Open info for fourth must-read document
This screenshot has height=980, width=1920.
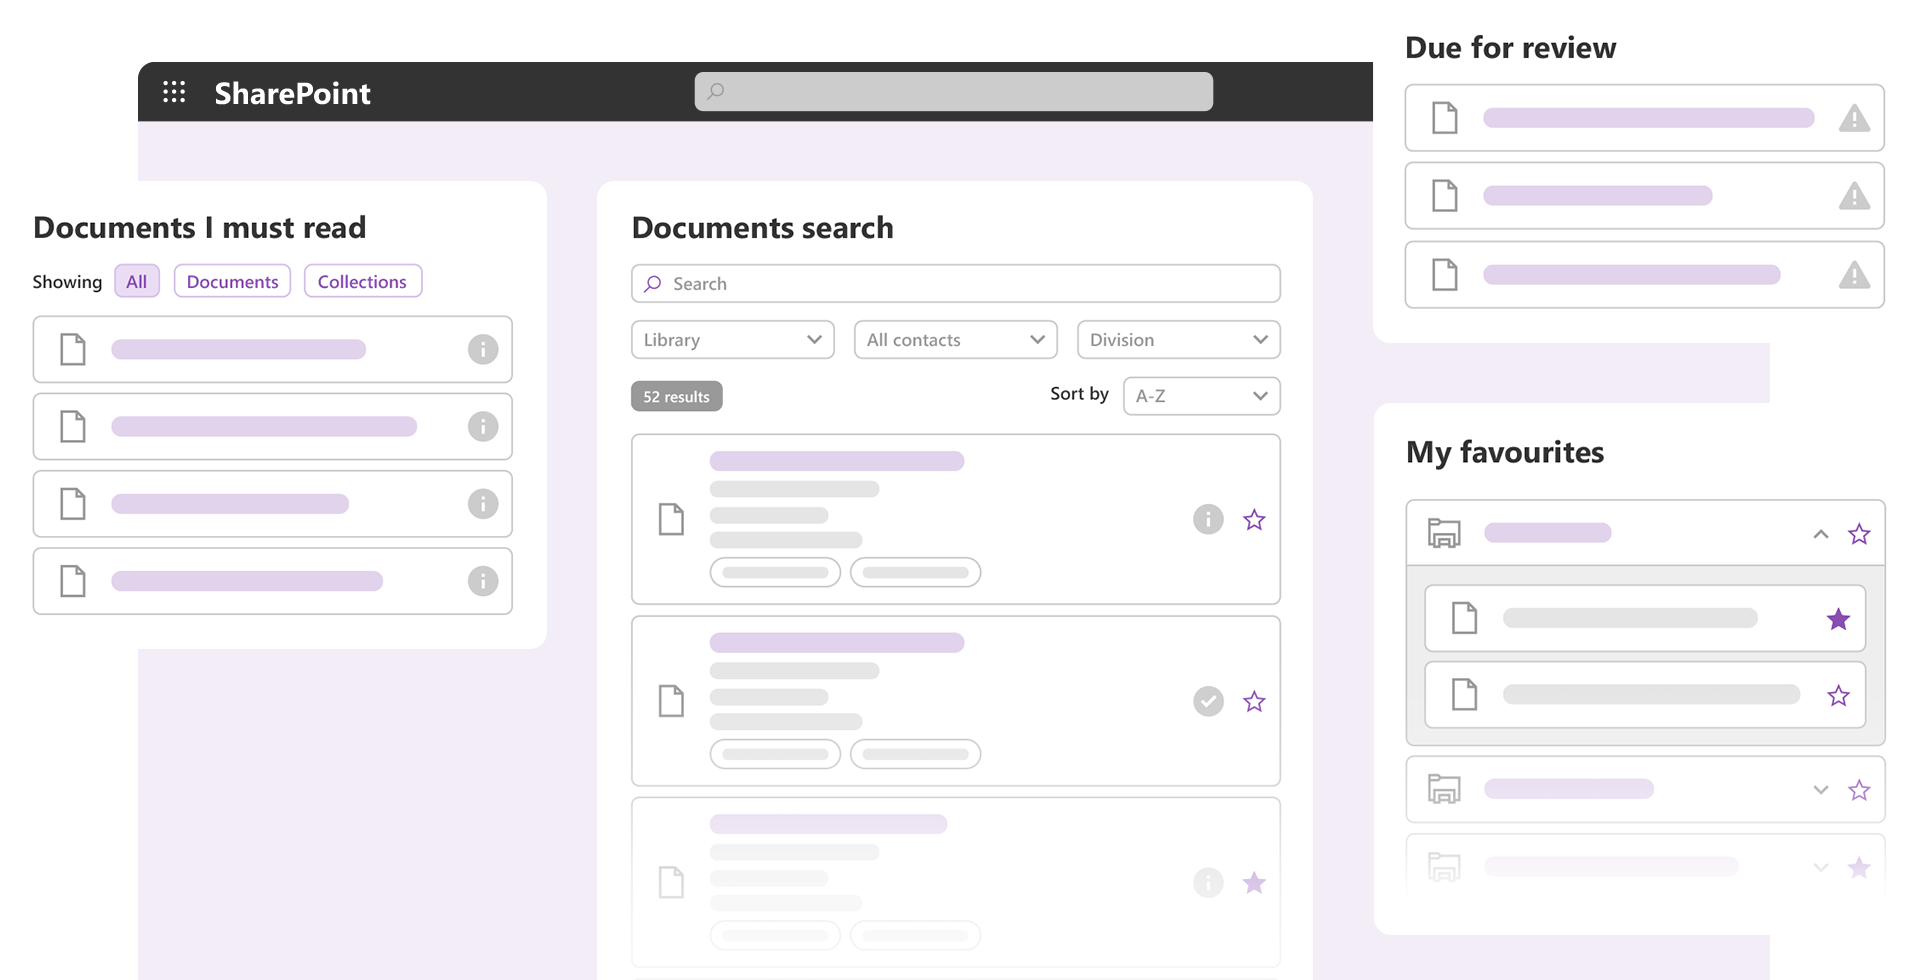point(483,581)
